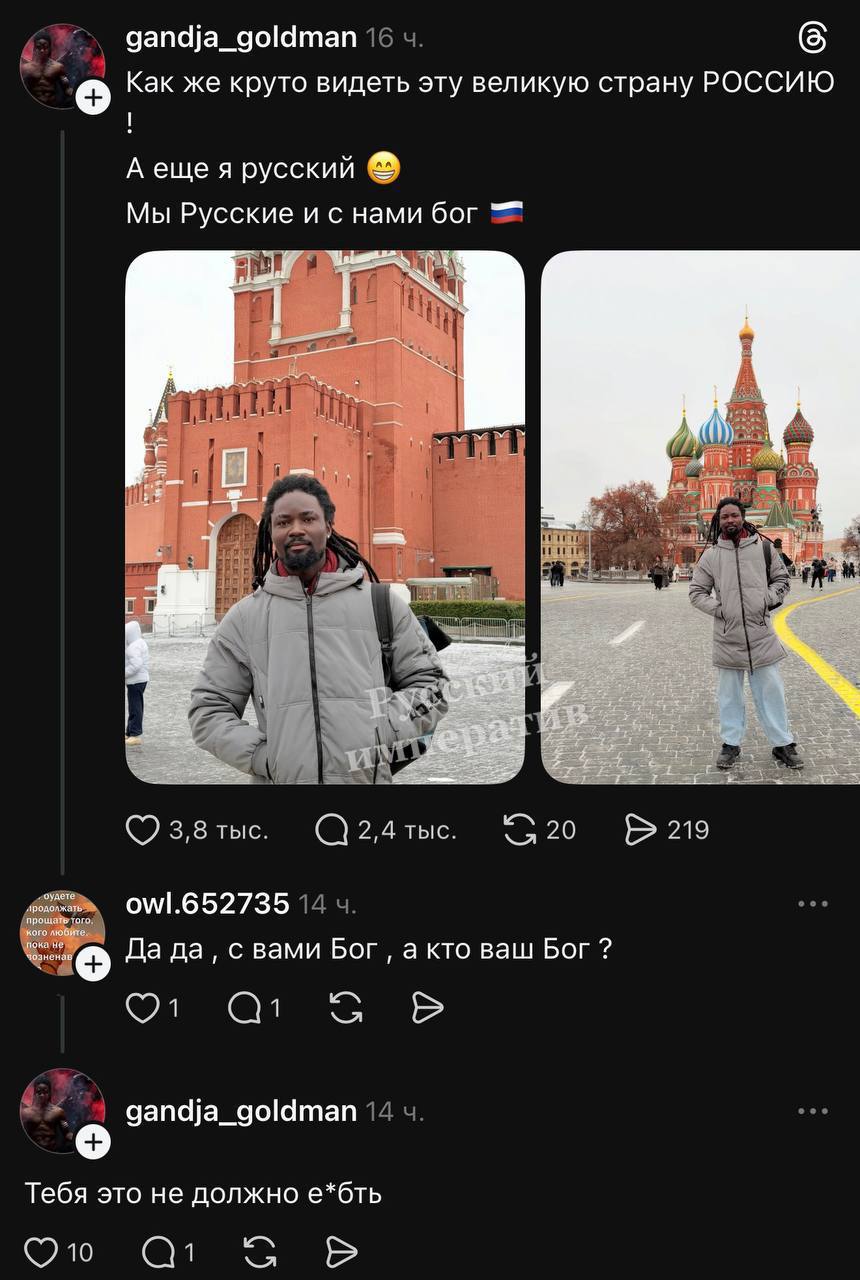Screen dimensions: 860x1280
Task: Open reply thread on last gandja_goldman reply
Action: pos(158,1252)
